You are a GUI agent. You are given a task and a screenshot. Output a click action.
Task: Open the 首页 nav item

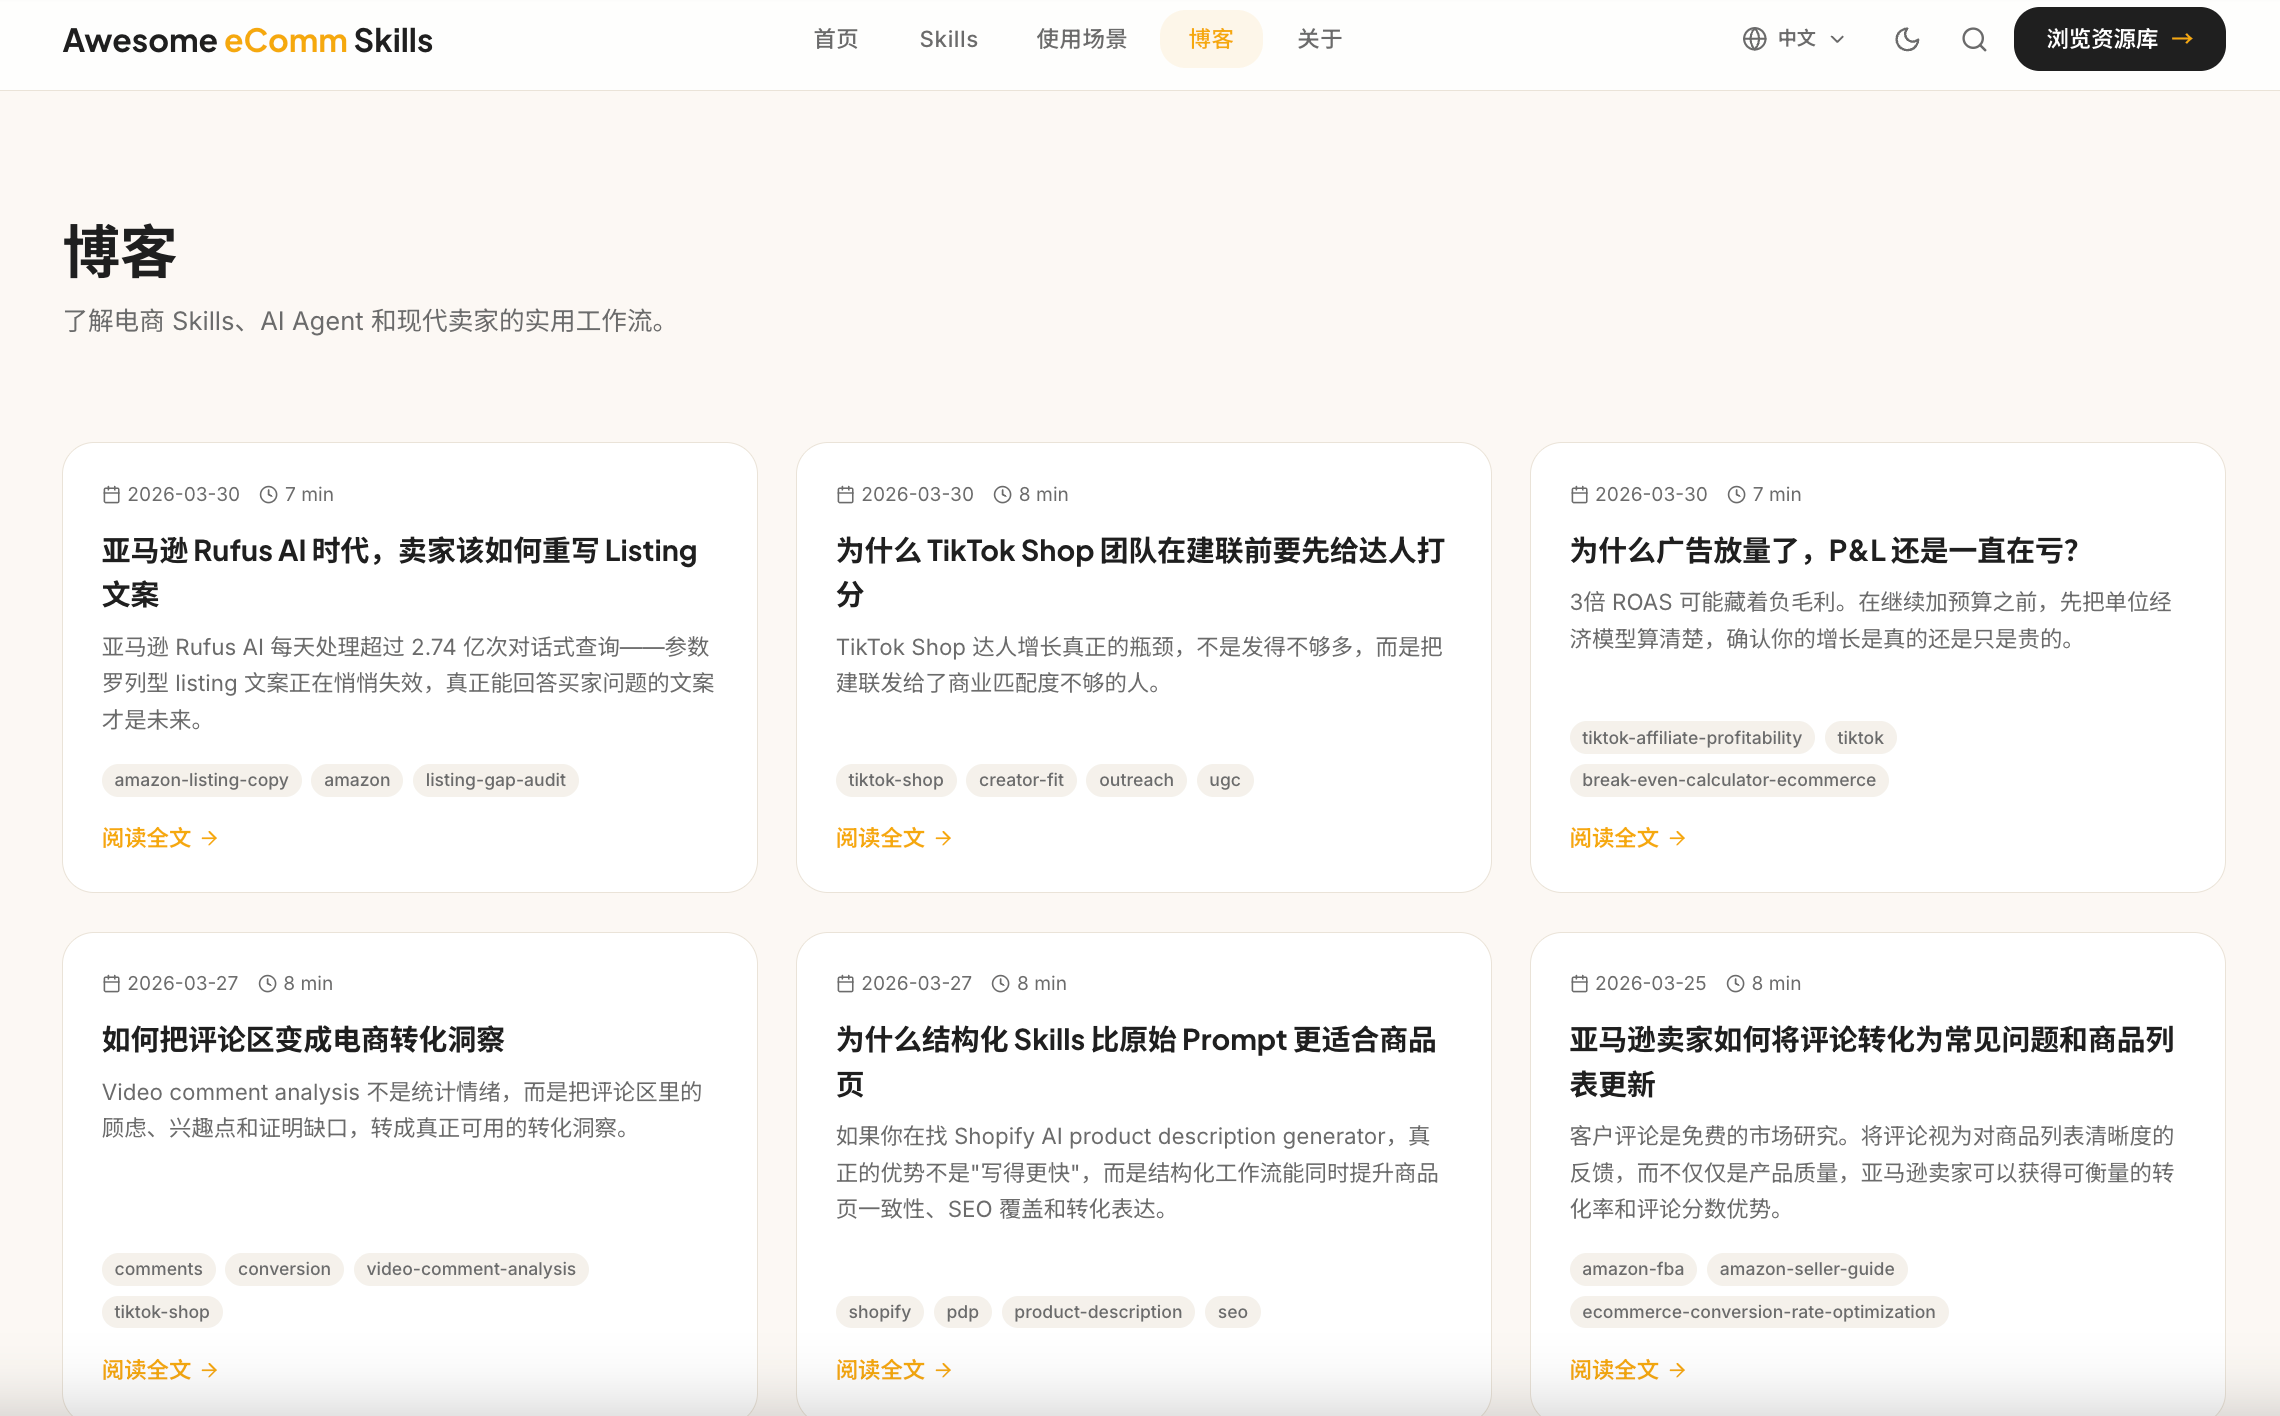tap(836, 39)
